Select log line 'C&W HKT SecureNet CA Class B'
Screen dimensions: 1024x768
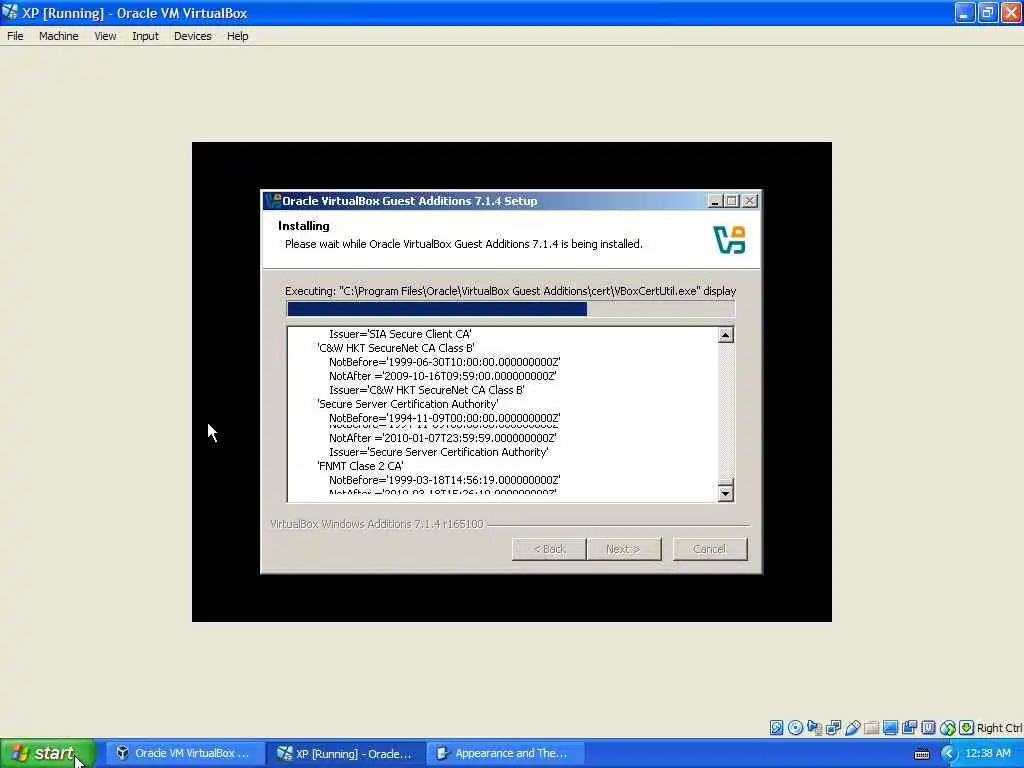click(x=396, y=348)
